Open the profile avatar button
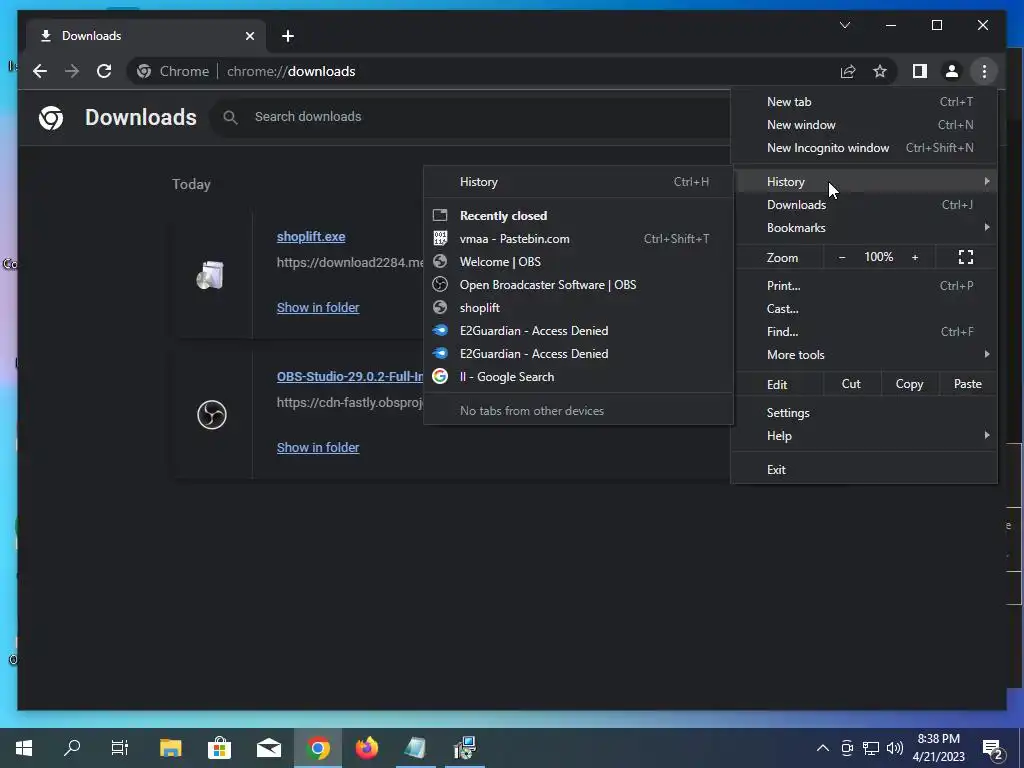This screenshot has height=768, width=1024. click(x=952, y=71)
